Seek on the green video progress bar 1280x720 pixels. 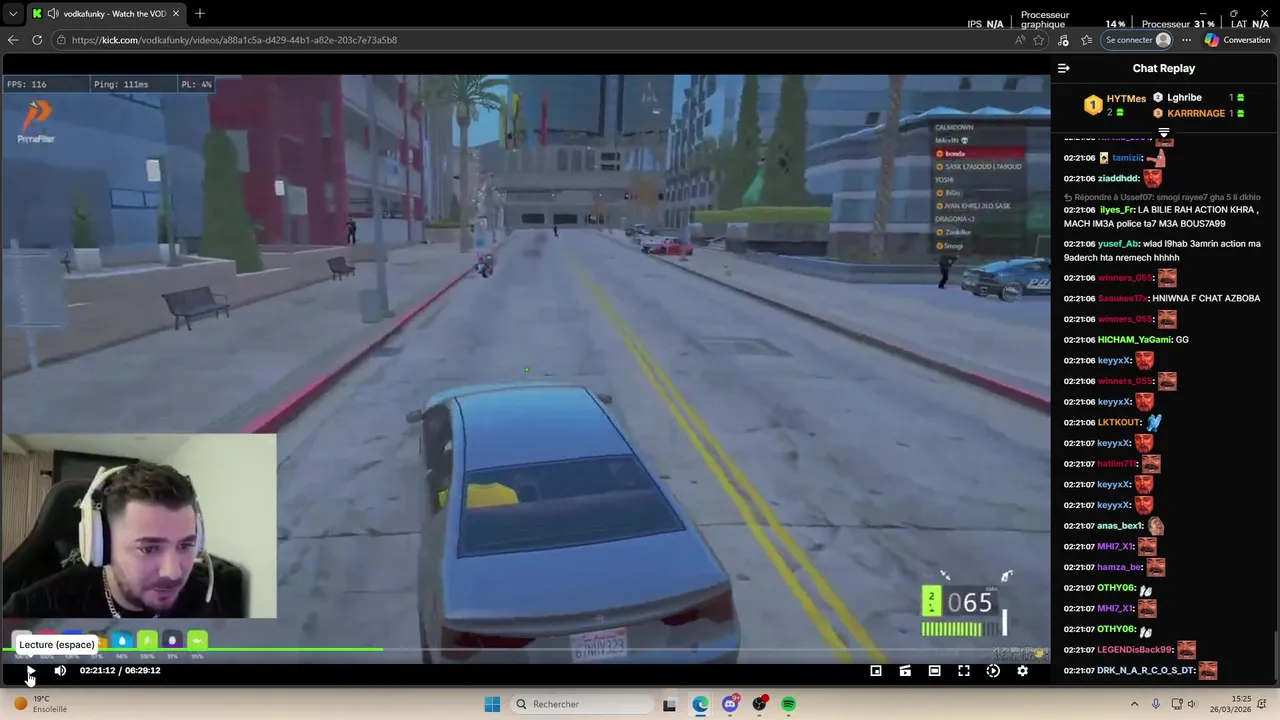click(525, 650)
